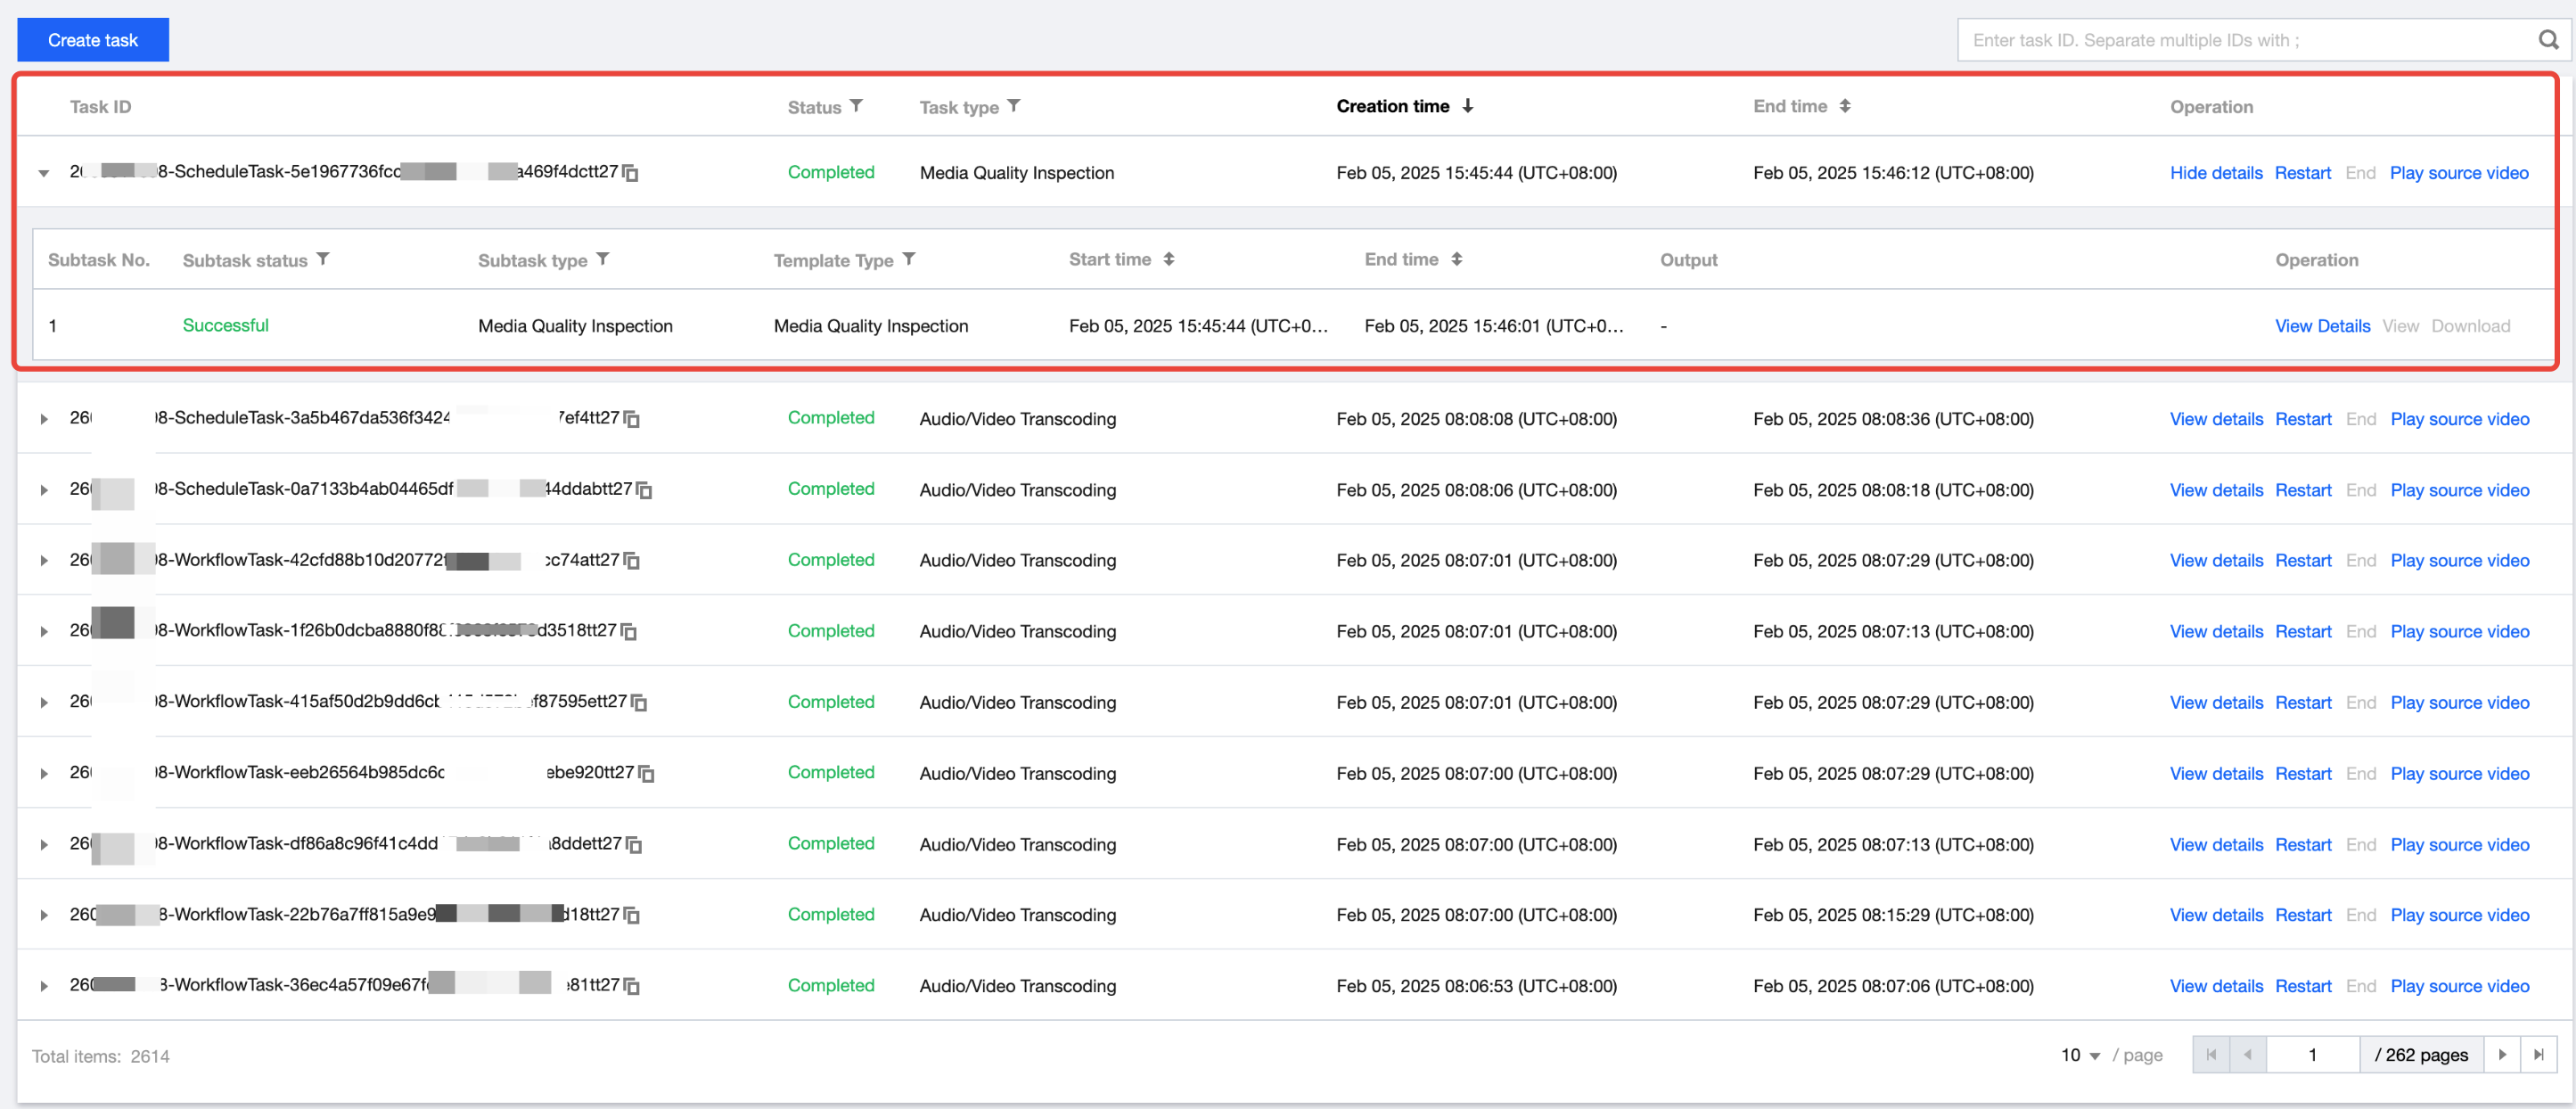Open Template Type filter icon
2576x1109 pixels.
pos(909,259)
